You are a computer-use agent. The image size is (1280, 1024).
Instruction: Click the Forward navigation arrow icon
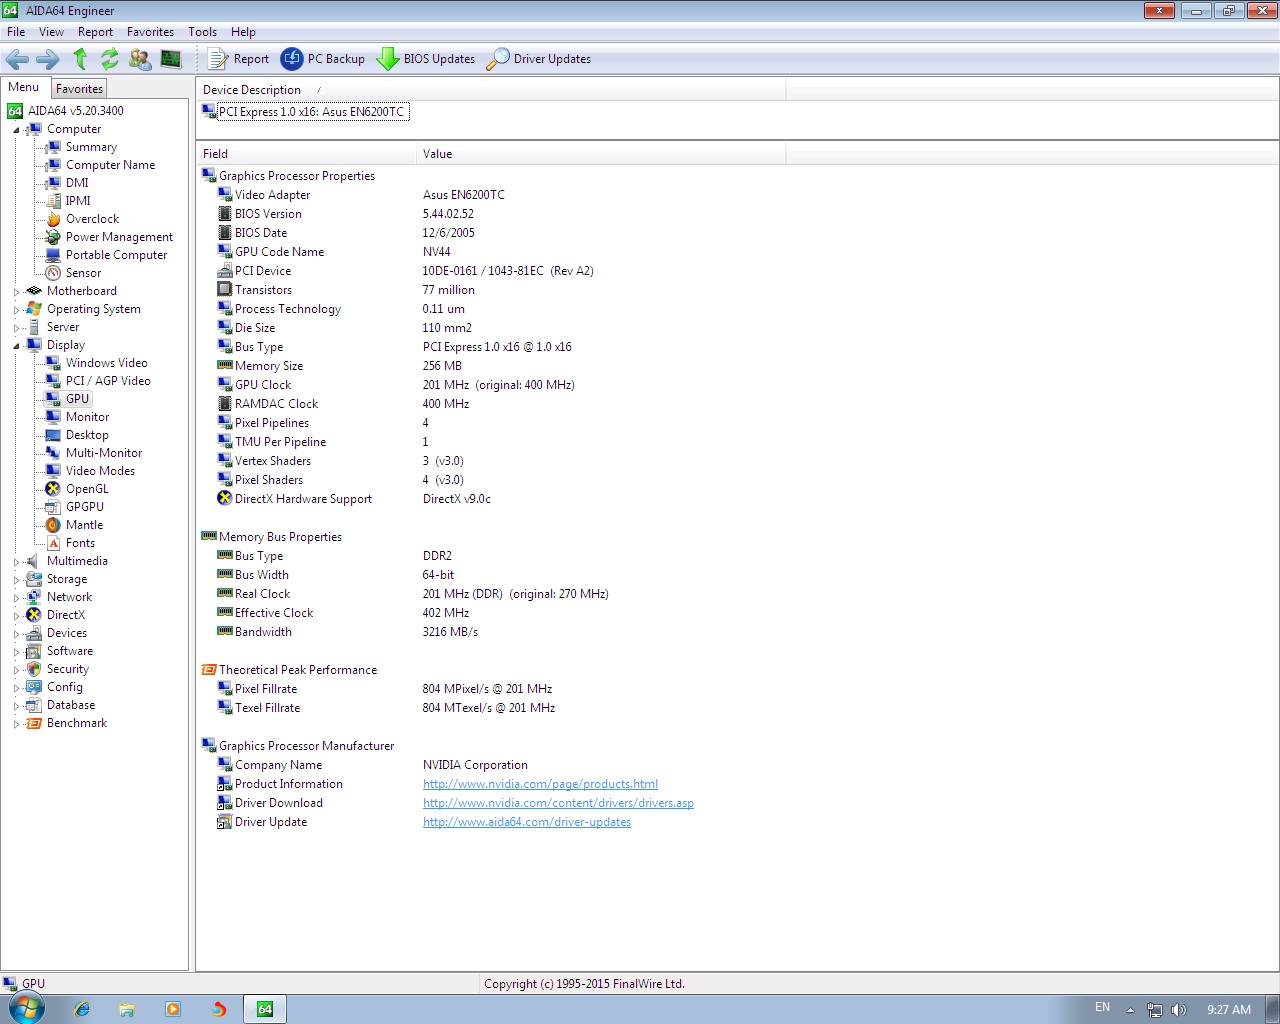coord(48,59)
